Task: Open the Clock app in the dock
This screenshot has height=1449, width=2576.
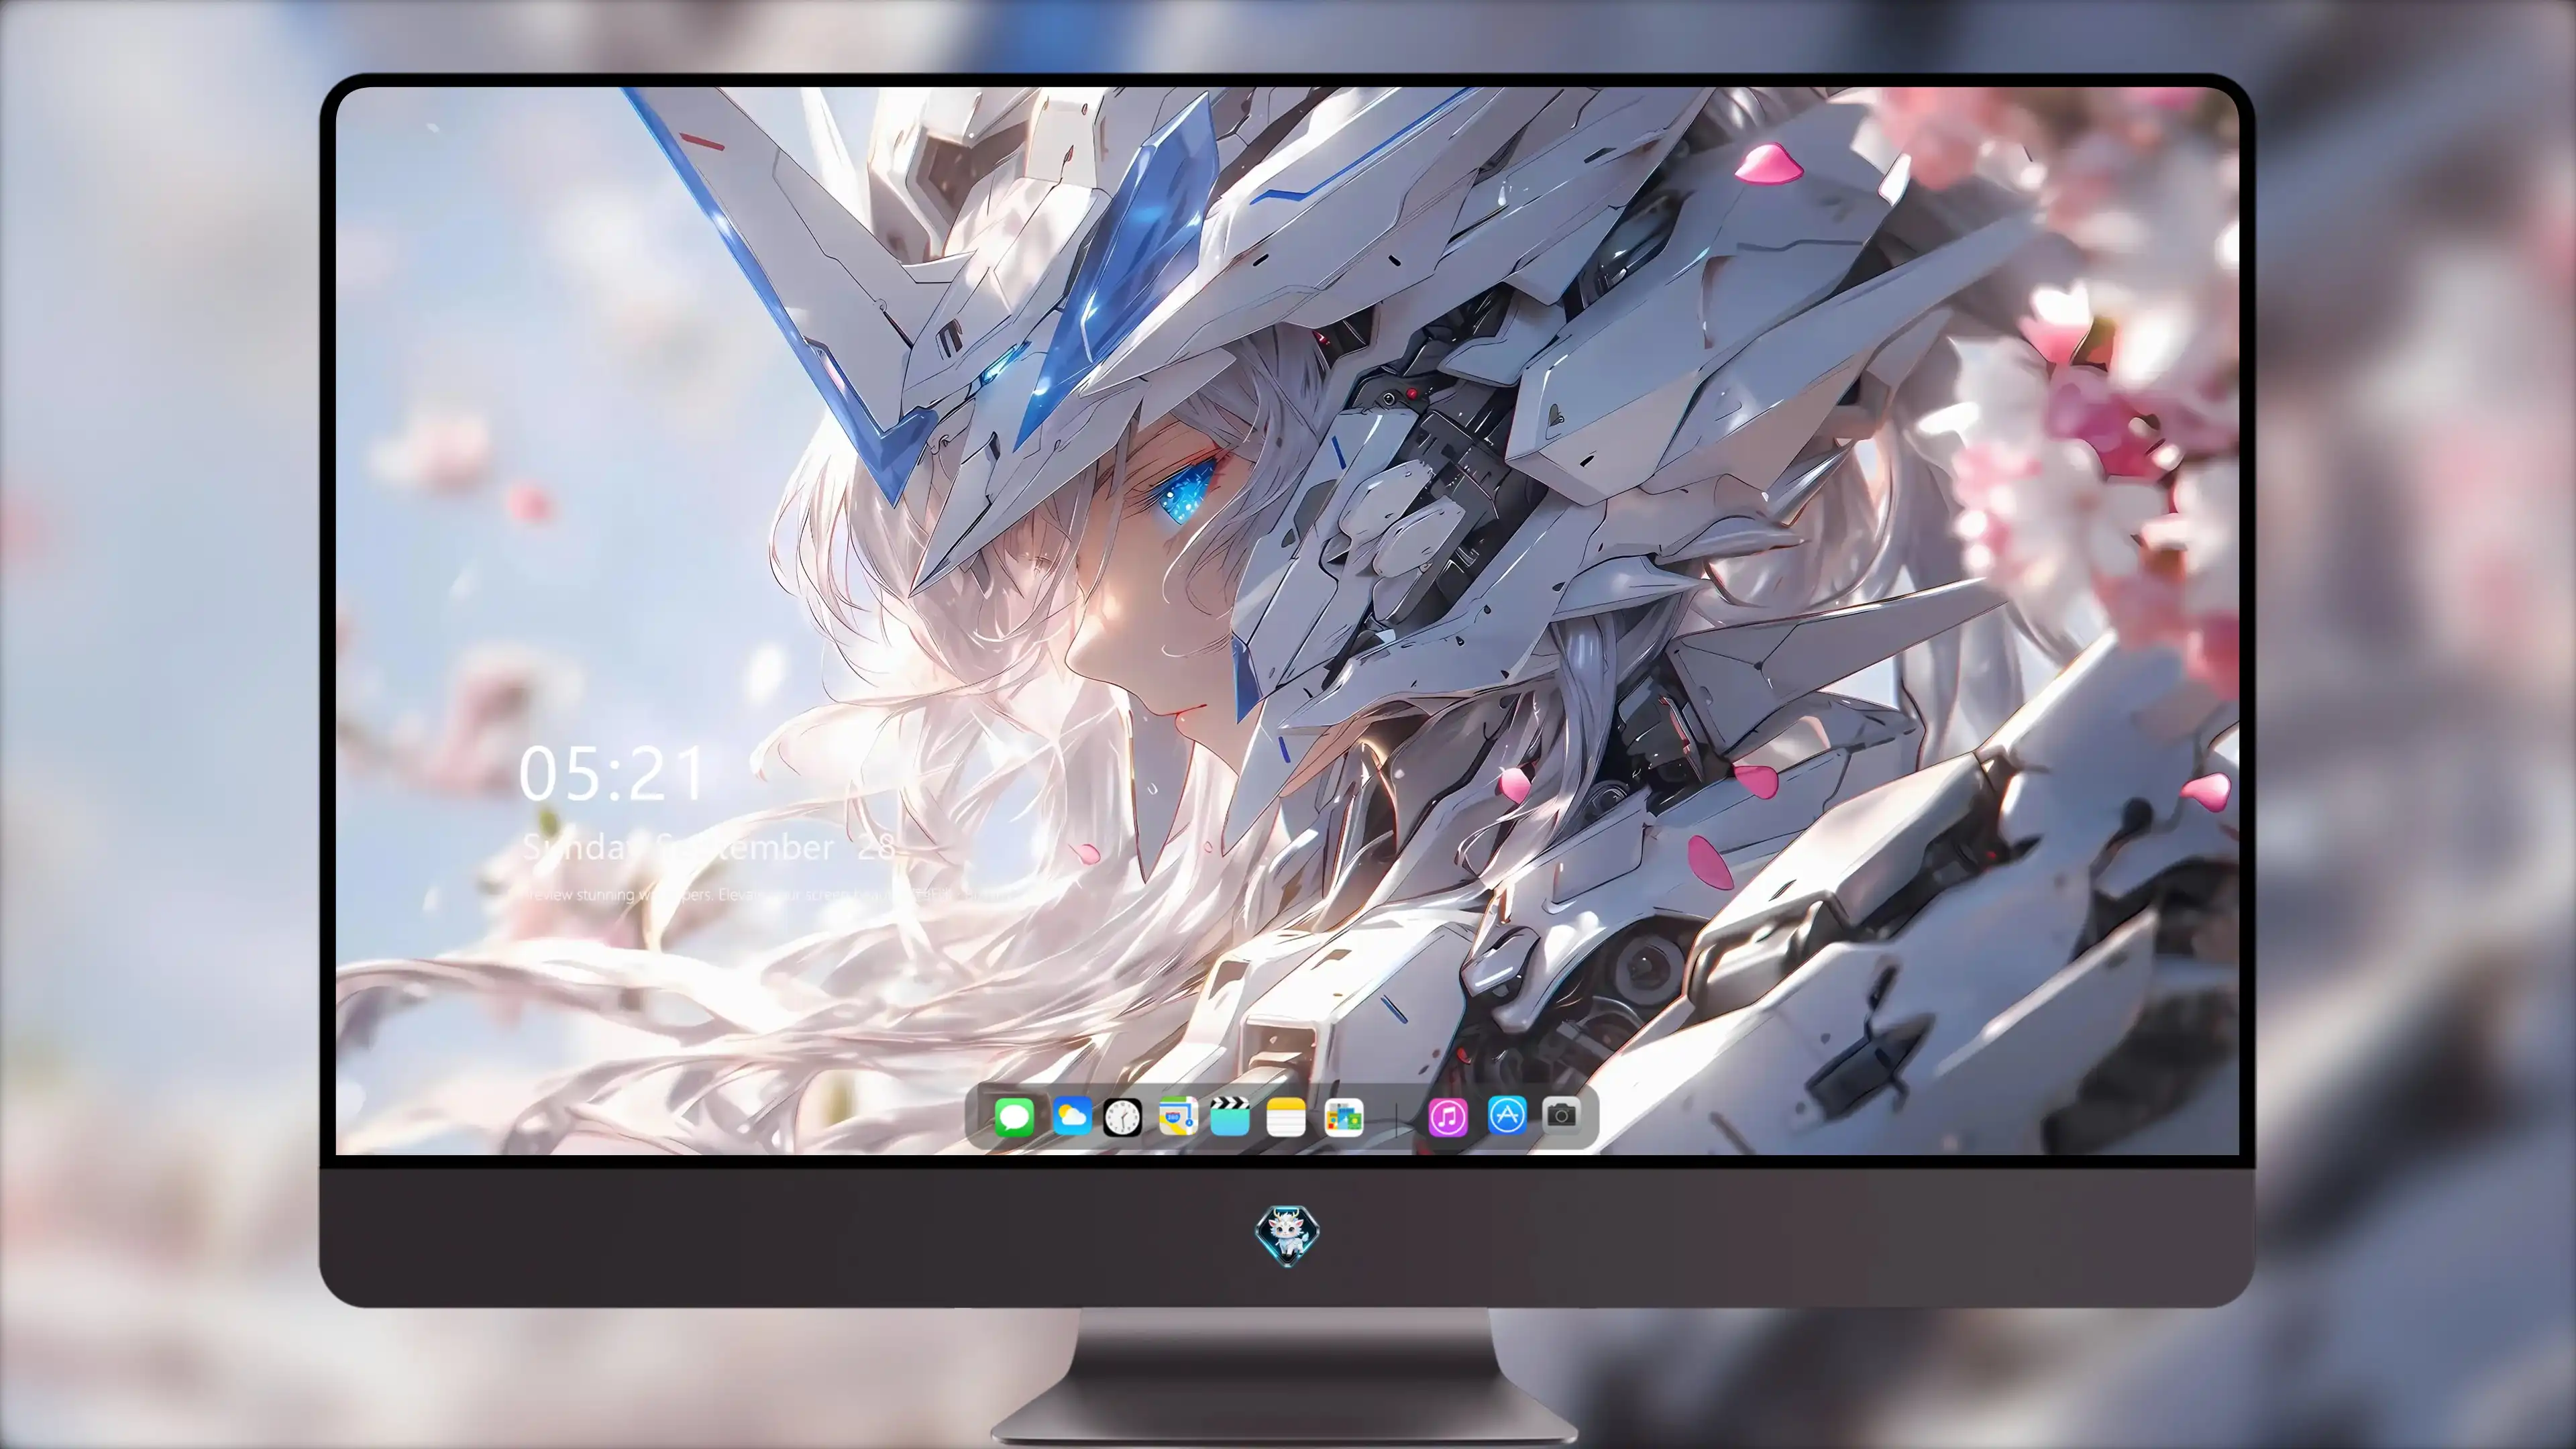Action: (x=1122, y=1117)
